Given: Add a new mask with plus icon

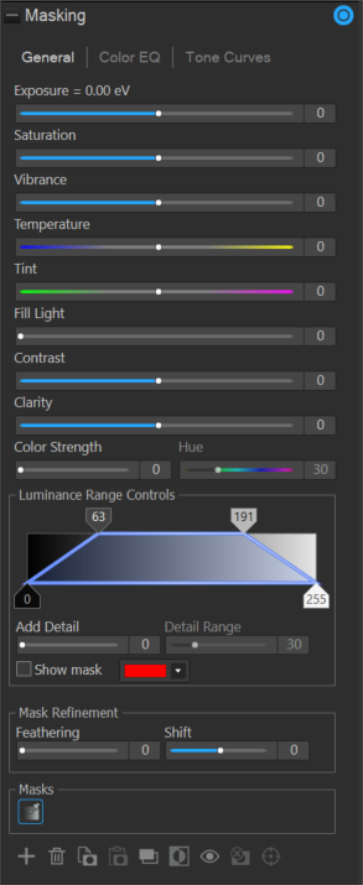Looking at the screenshot, I should [x=26, y=856].
